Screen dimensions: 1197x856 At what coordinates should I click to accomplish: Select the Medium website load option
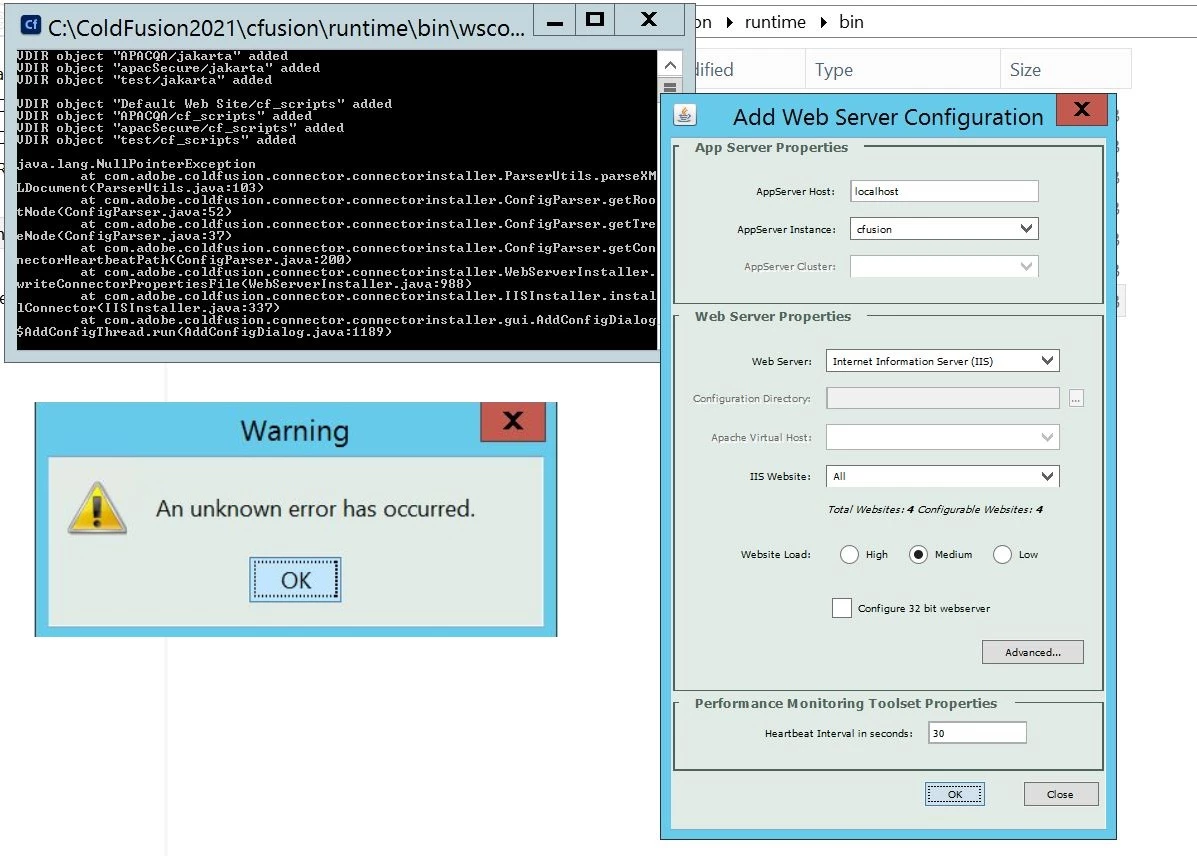click(918, 554)
